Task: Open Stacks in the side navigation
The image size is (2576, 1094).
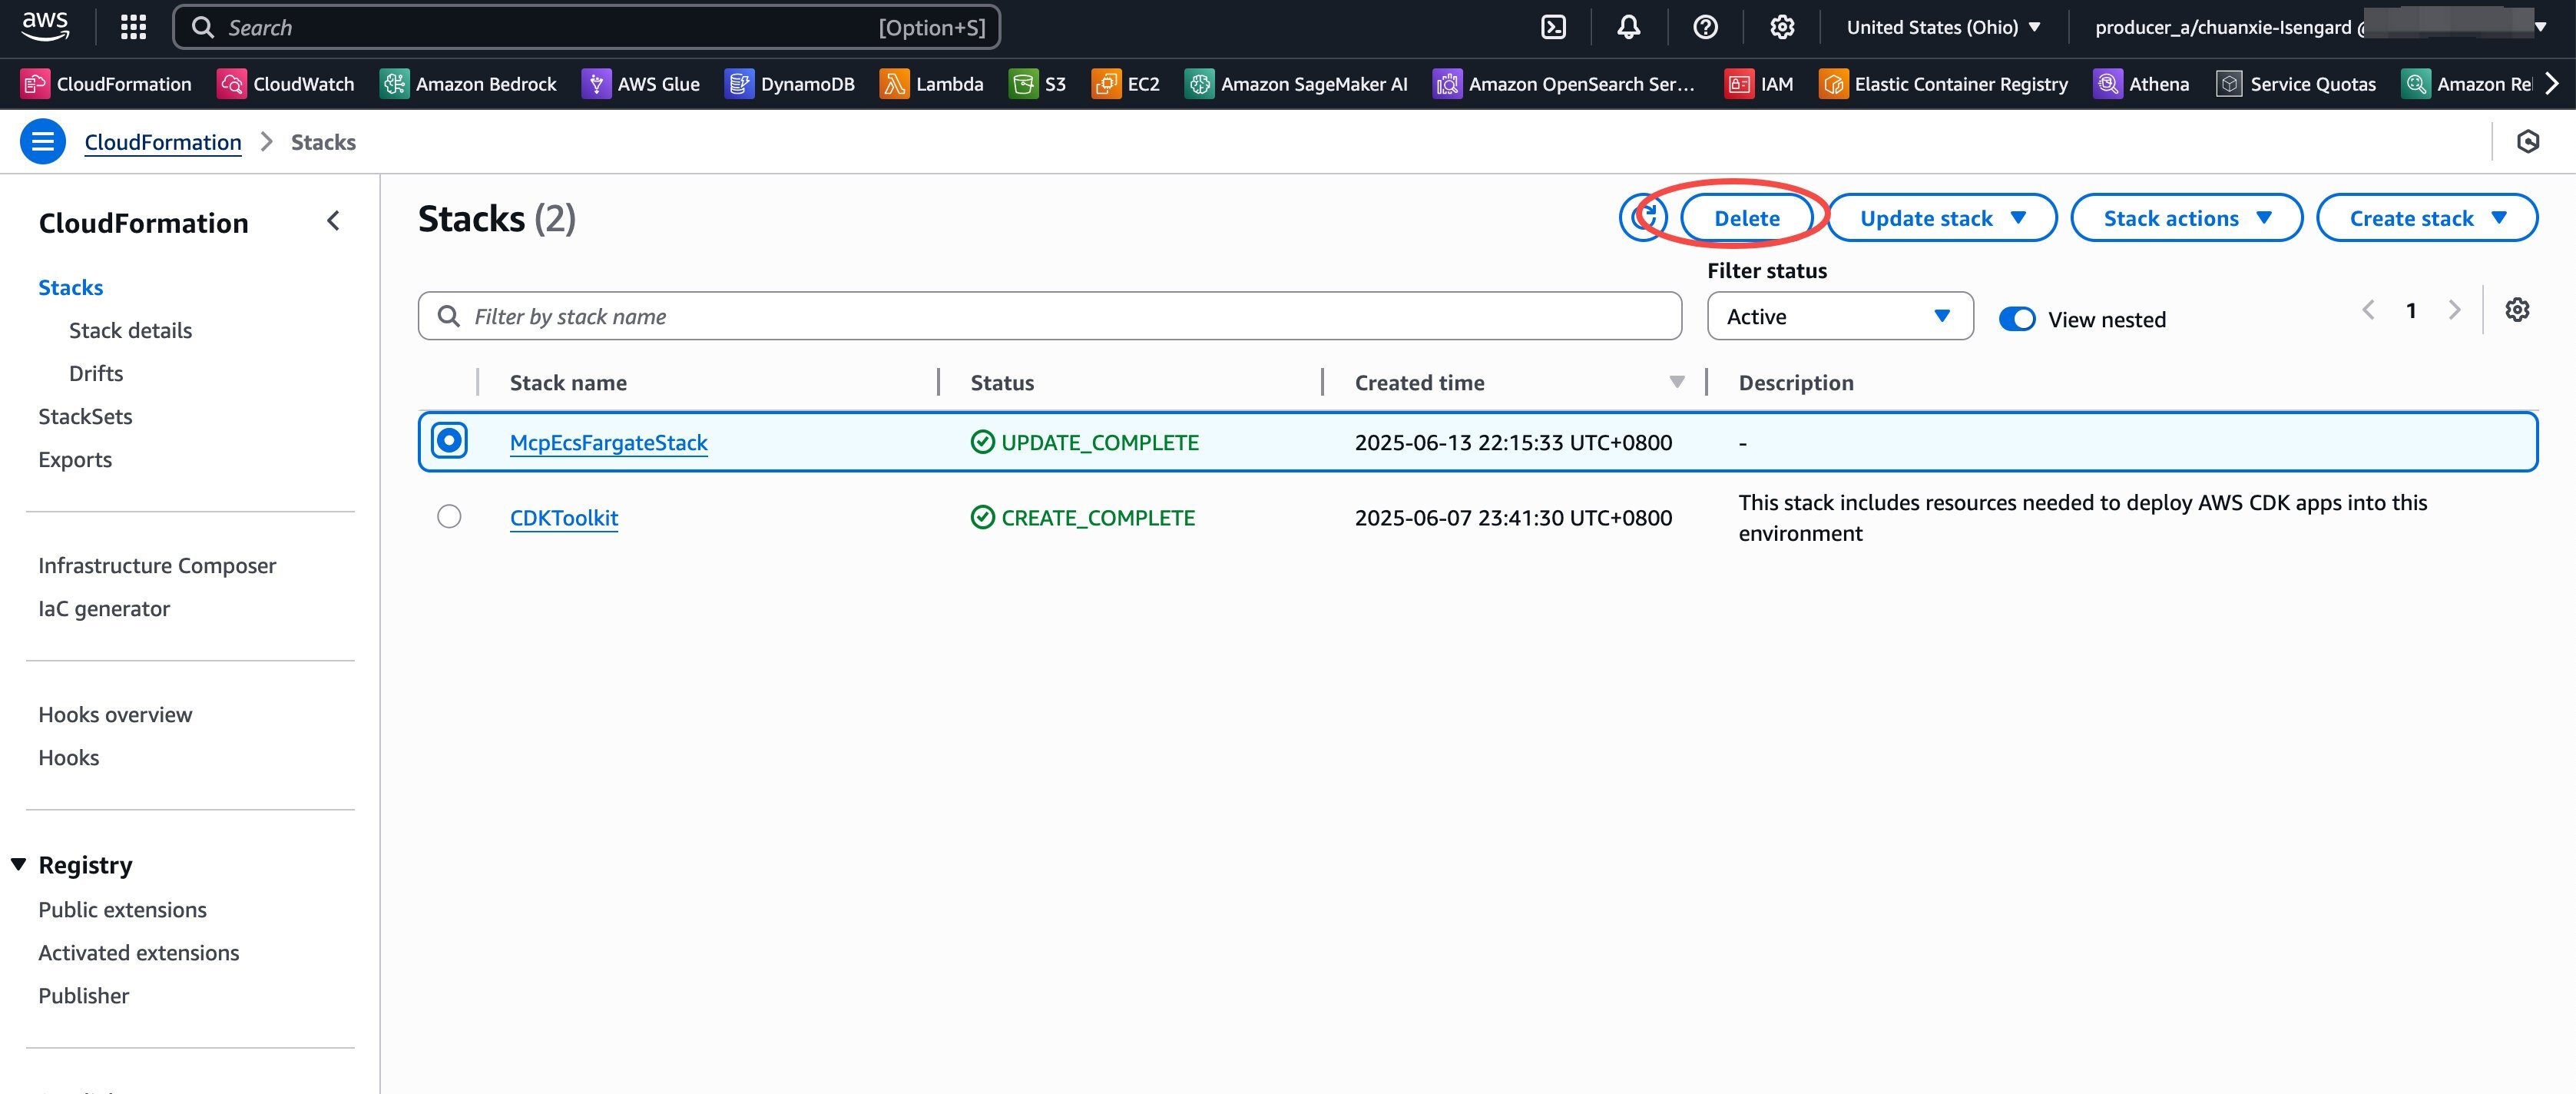Action: [71, 288]
